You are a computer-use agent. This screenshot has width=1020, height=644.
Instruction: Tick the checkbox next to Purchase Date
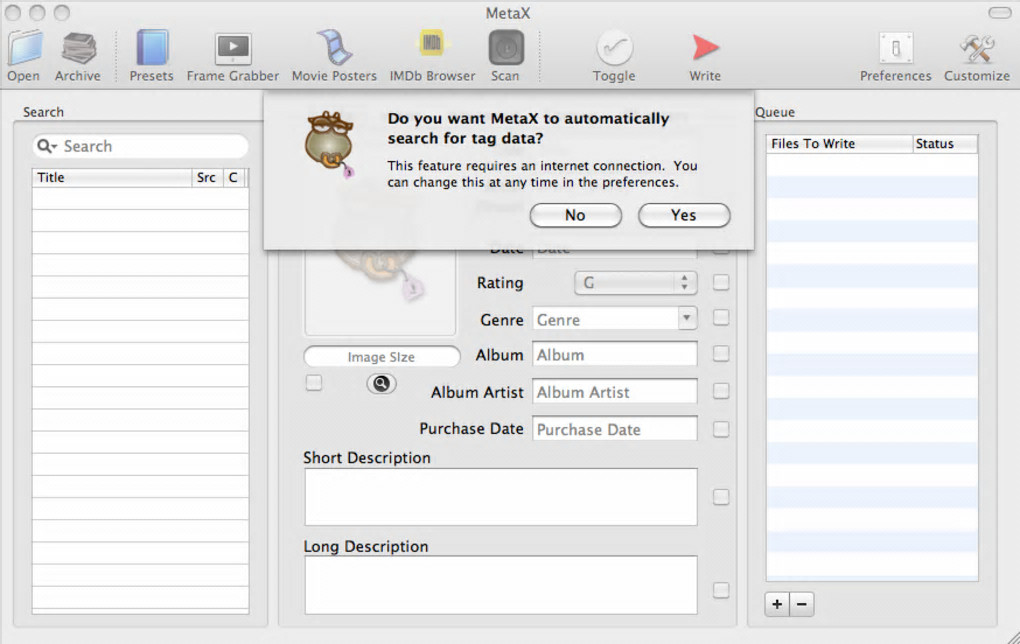click(721, 429)
